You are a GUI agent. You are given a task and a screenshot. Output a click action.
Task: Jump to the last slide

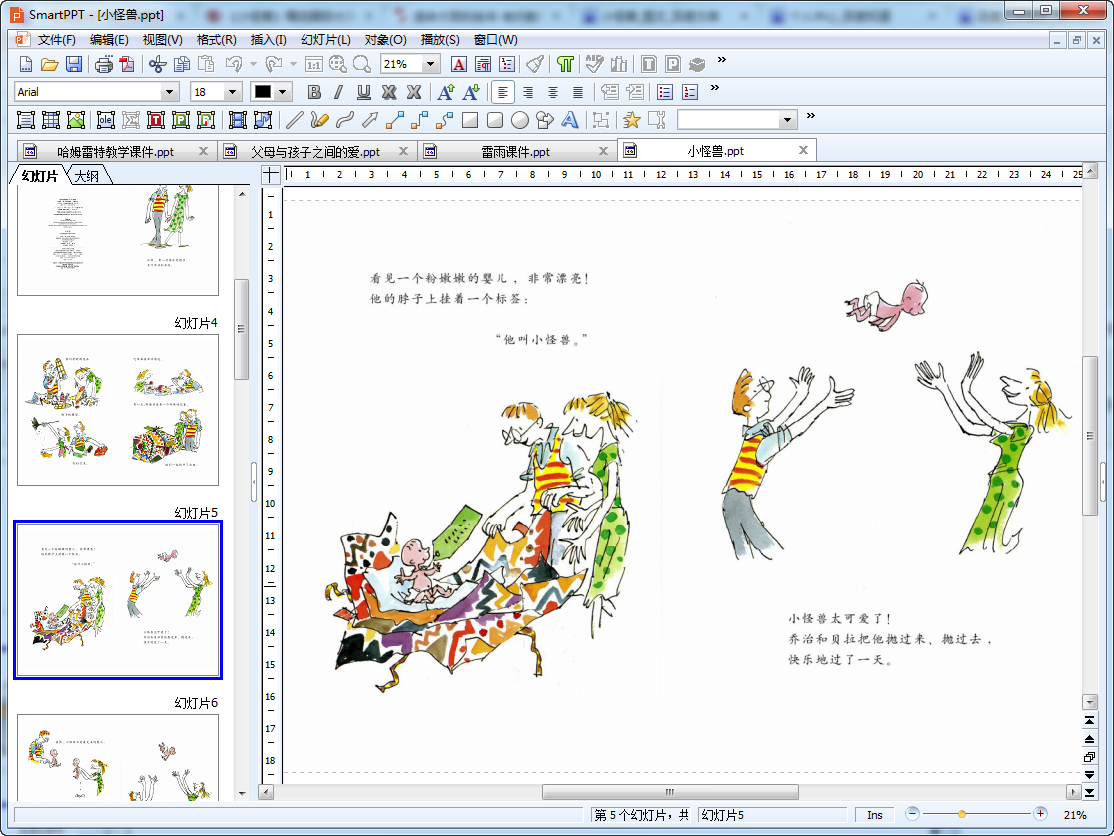(x=1089, y=792)
